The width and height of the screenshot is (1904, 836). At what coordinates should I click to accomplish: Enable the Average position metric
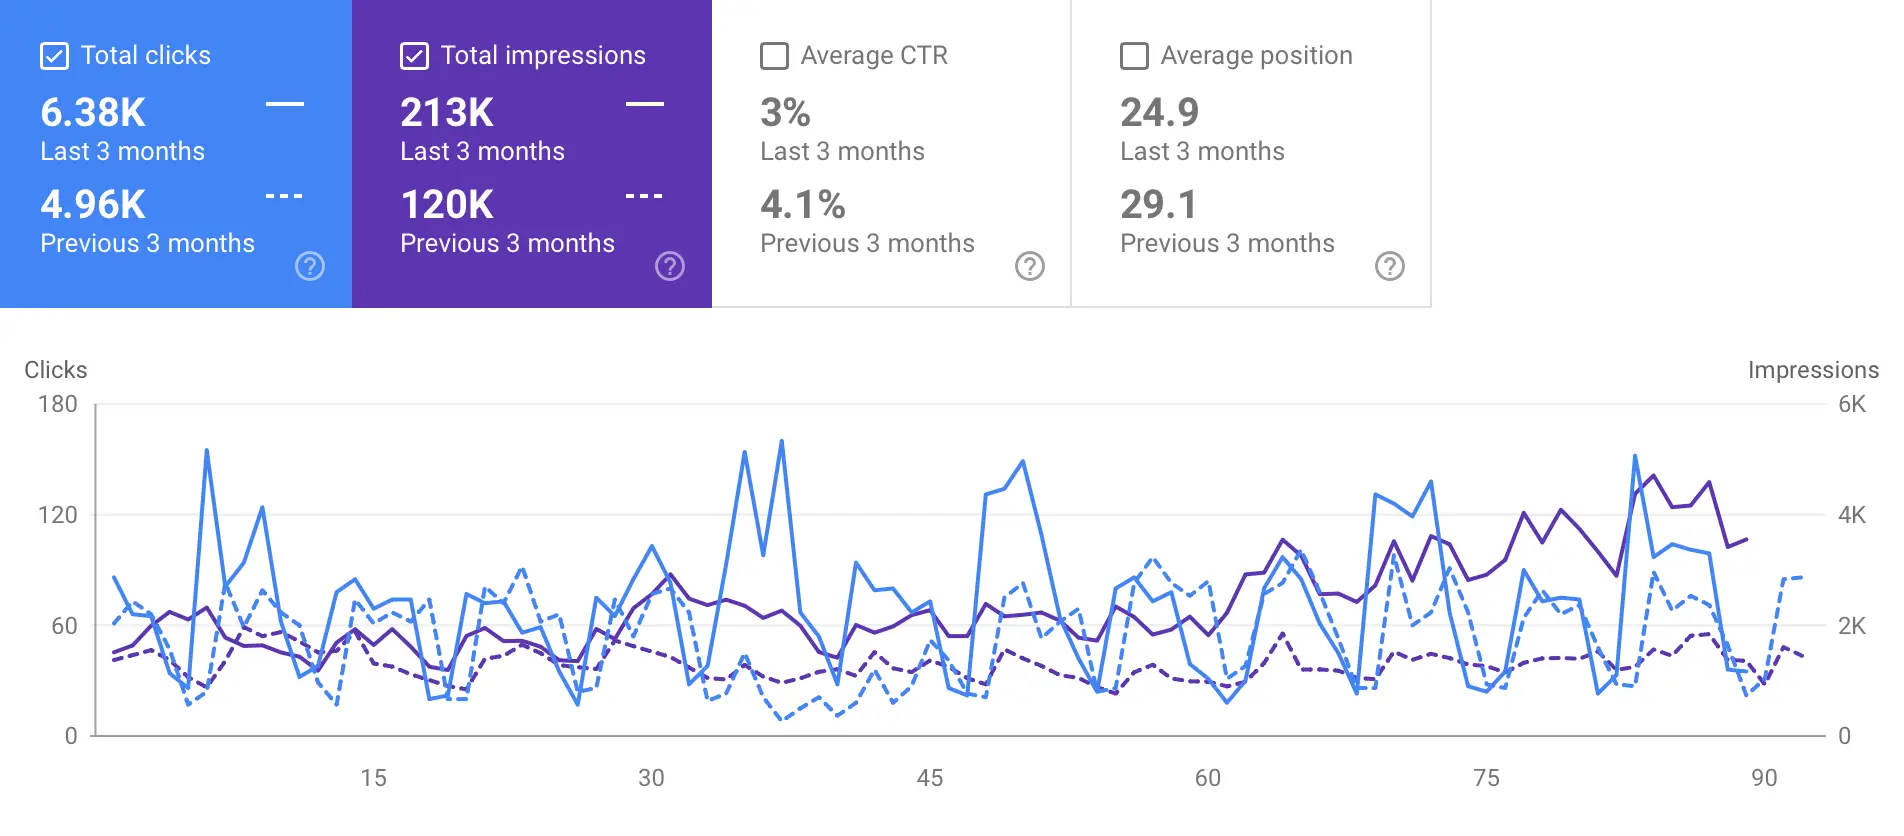(1134, 56)
